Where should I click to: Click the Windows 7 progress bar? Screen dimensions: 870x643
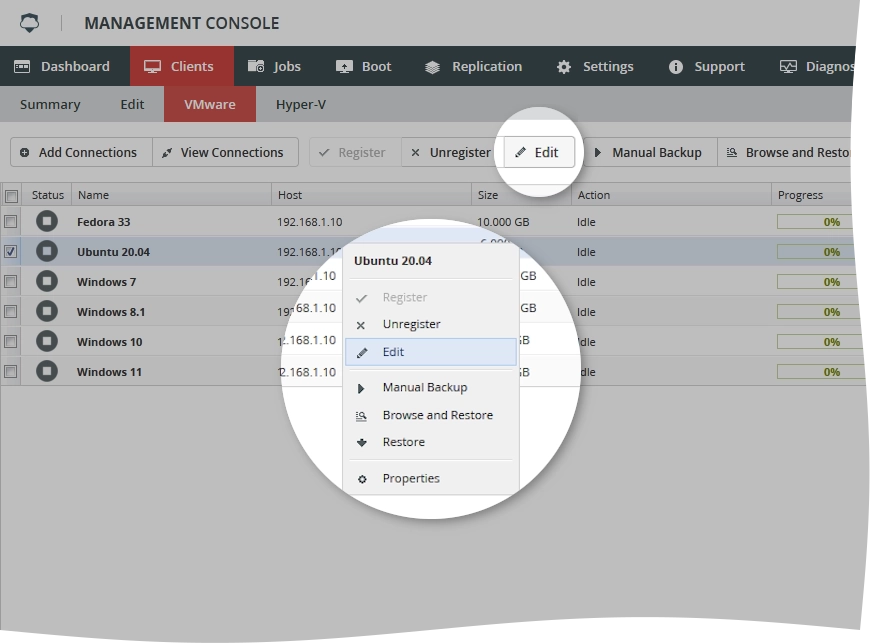pos(816,282)
